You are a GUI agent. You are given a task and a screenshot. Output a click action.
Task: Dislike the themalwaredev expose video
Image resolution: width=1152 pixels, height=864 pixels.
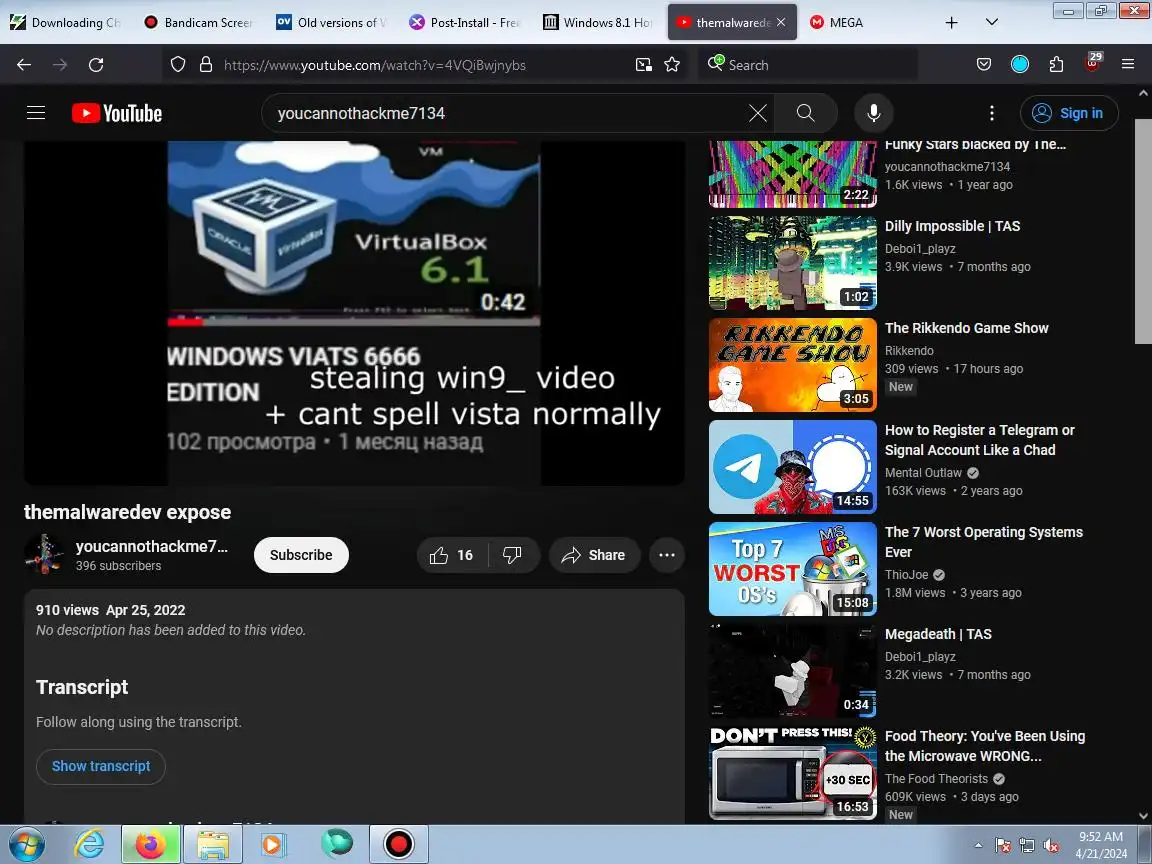pyautogui.click(x=513, y=555)
